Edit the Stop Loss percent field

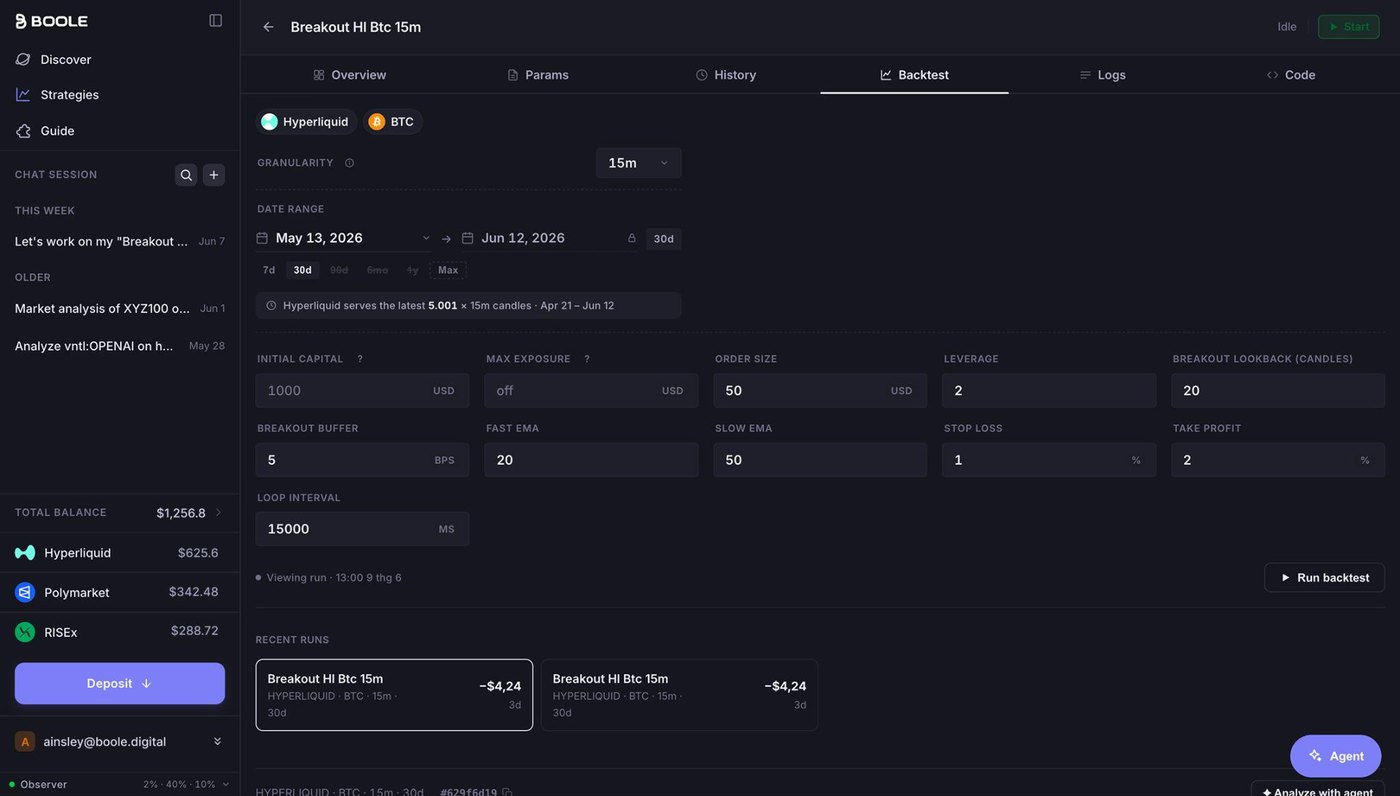[x=1049, y=460]
